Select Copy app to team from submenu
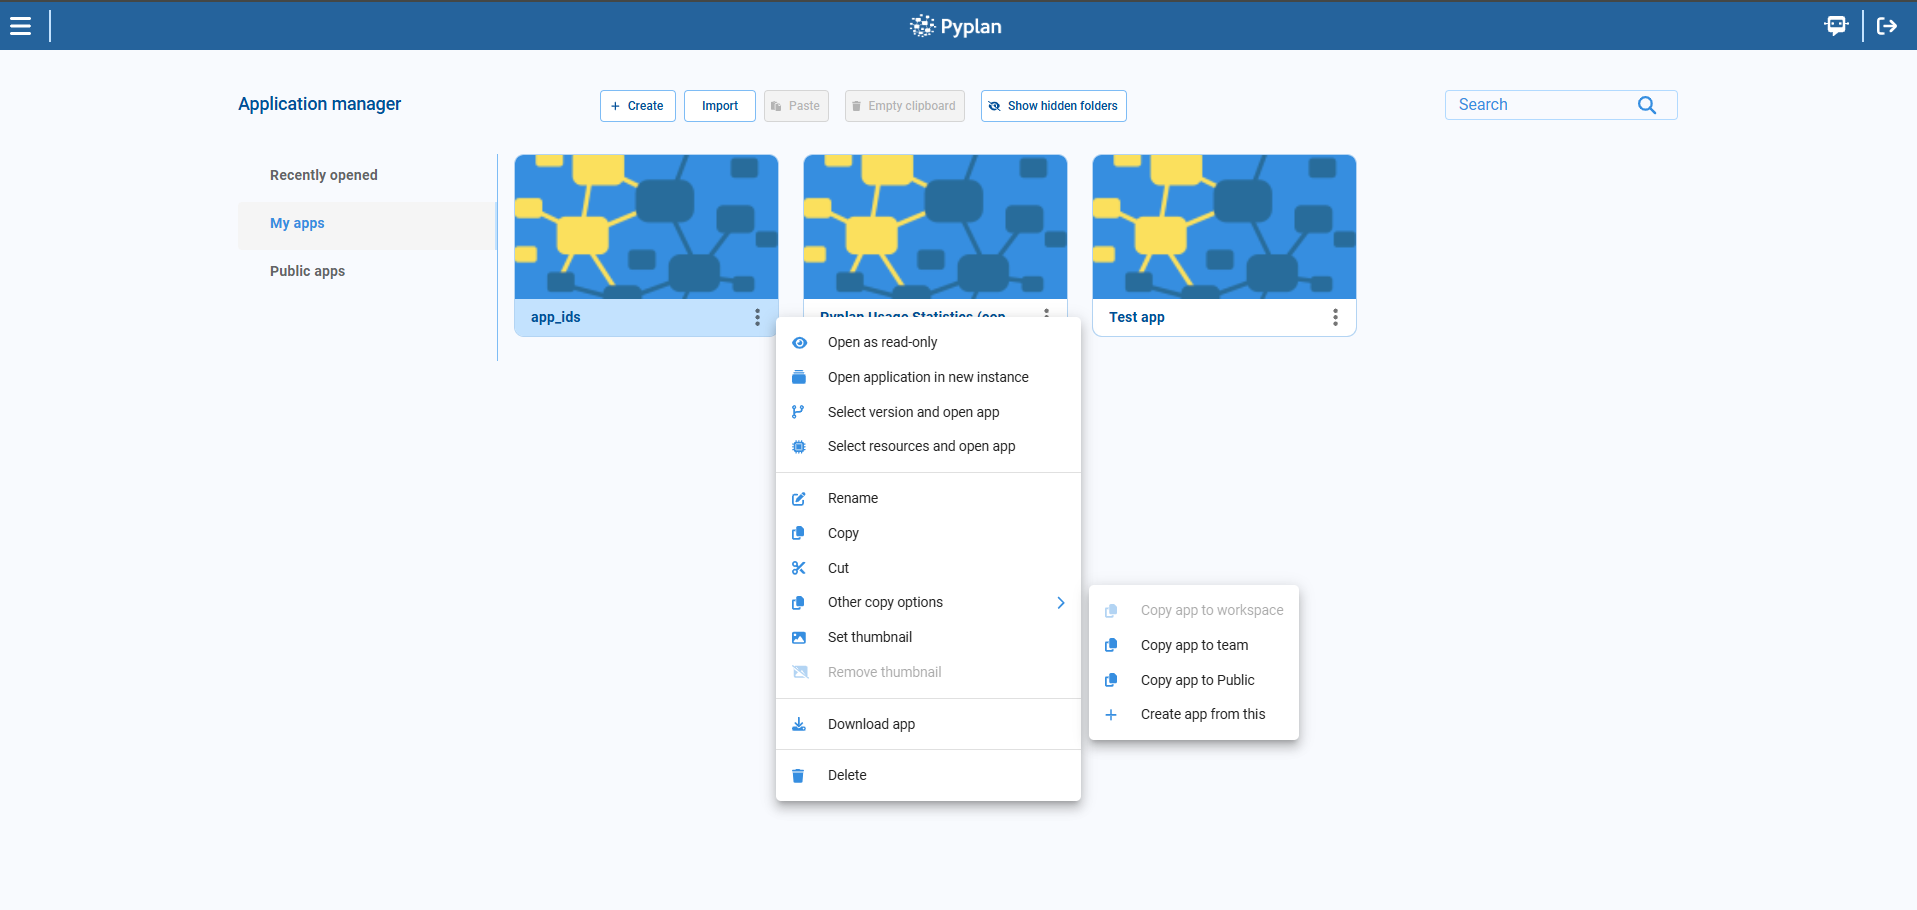 1194,645
